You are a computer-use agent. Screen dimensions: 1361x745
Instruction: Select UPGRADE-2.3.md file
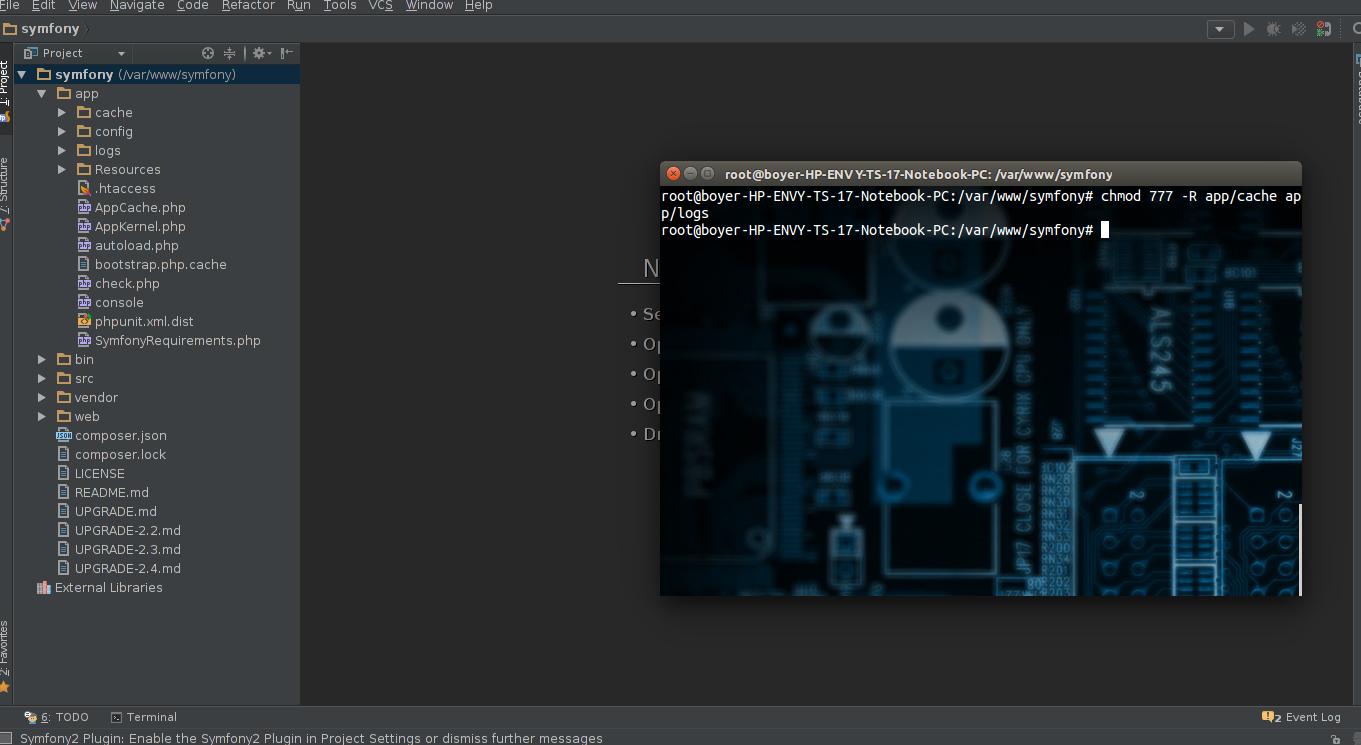(x=127, y=549)
